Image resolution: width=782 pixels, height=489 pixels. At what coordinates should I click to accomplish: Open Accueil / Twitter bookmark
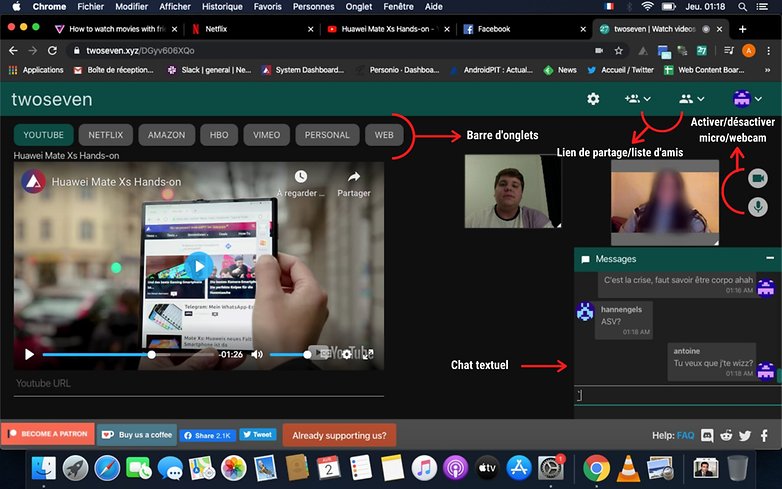tap(620, 70)
